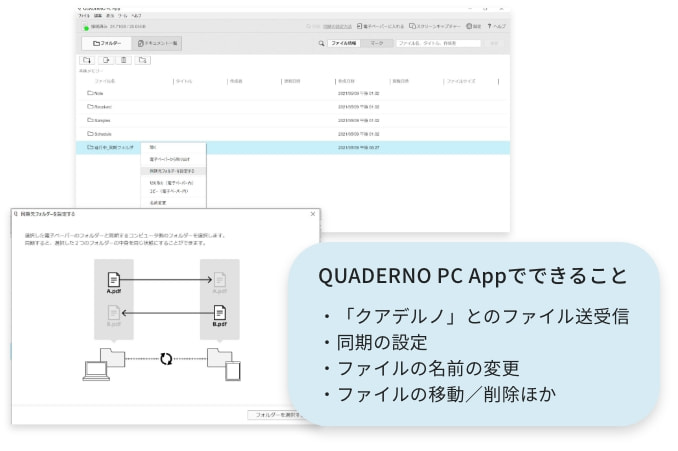Click the export file toolbar icon

click(x=105, y=61)
